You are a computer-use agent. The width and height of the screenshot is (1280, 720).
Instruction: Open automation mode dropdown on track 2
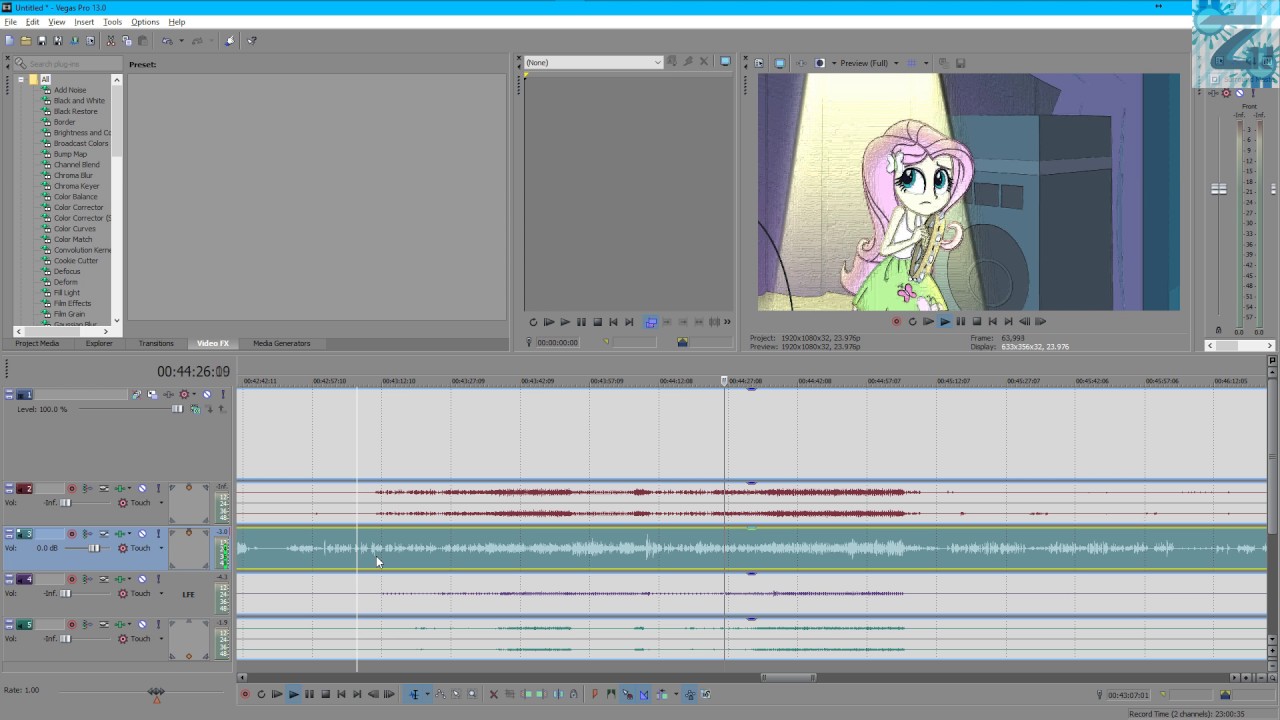[x=161, y=503]
